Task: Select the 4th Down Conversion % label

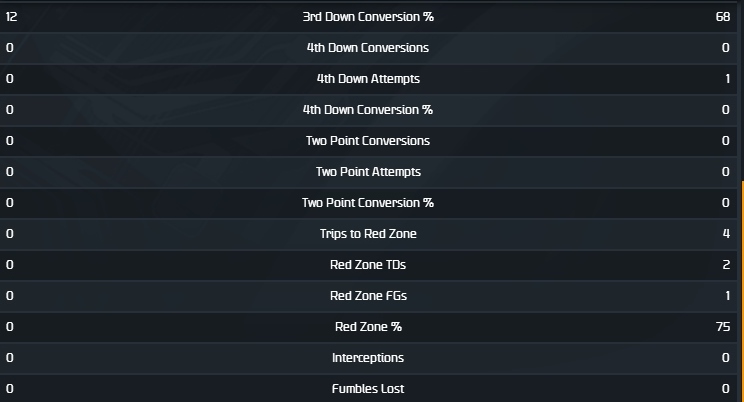Action: coord(367,110)
